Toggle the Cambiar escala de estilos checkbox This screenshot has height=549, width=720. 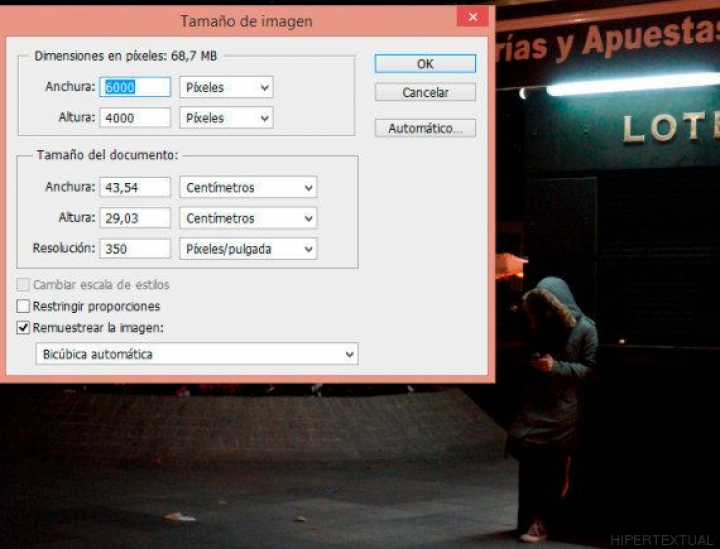tap(24, 285)
